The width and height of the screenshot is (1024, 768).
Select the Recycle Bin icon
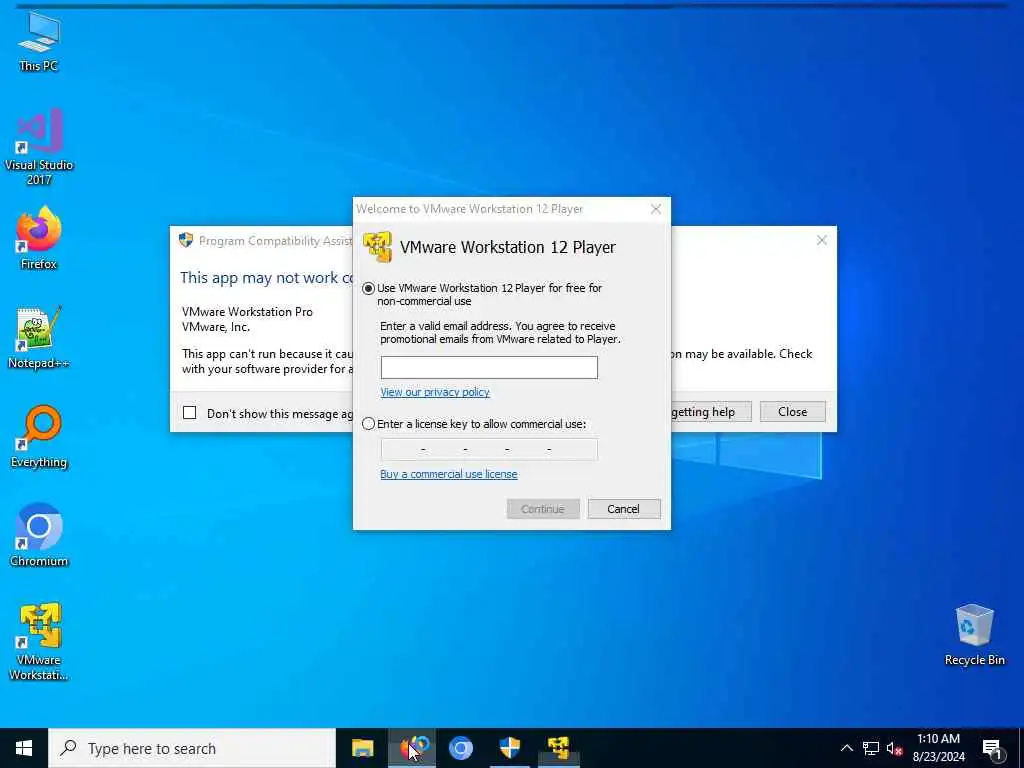pyautogui.click(x=974, y=635)
